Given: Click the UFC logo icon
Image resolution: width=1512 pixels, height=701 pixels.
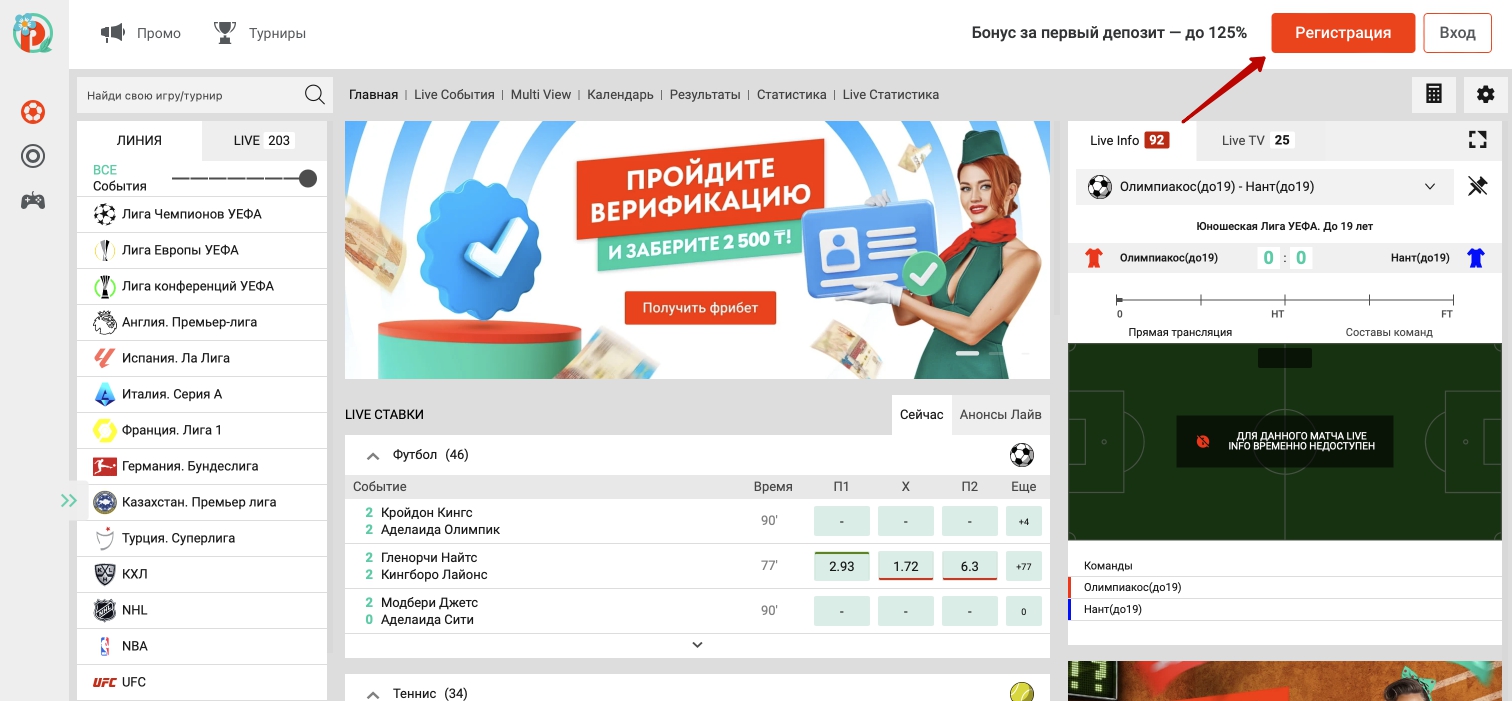Looking at the screenshot, I should pyautogui.click(x=104, y=682).
